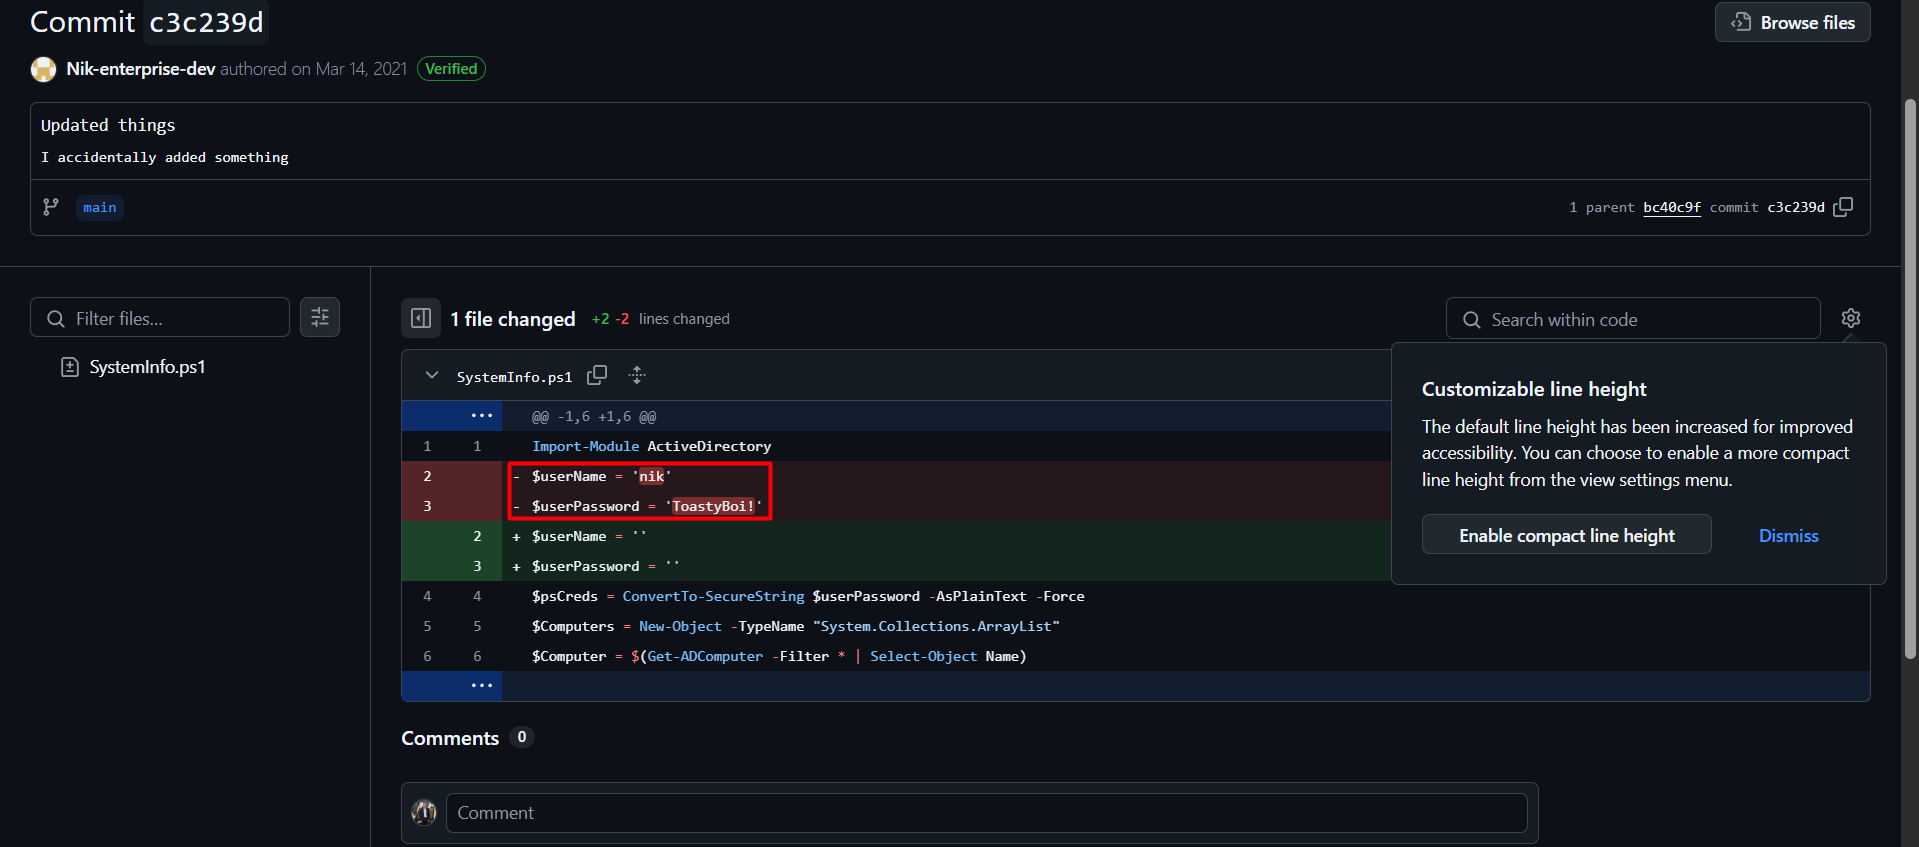Click the git branch icon near main
Viewport: 1919px width, 847px height.
pos(51,207)
